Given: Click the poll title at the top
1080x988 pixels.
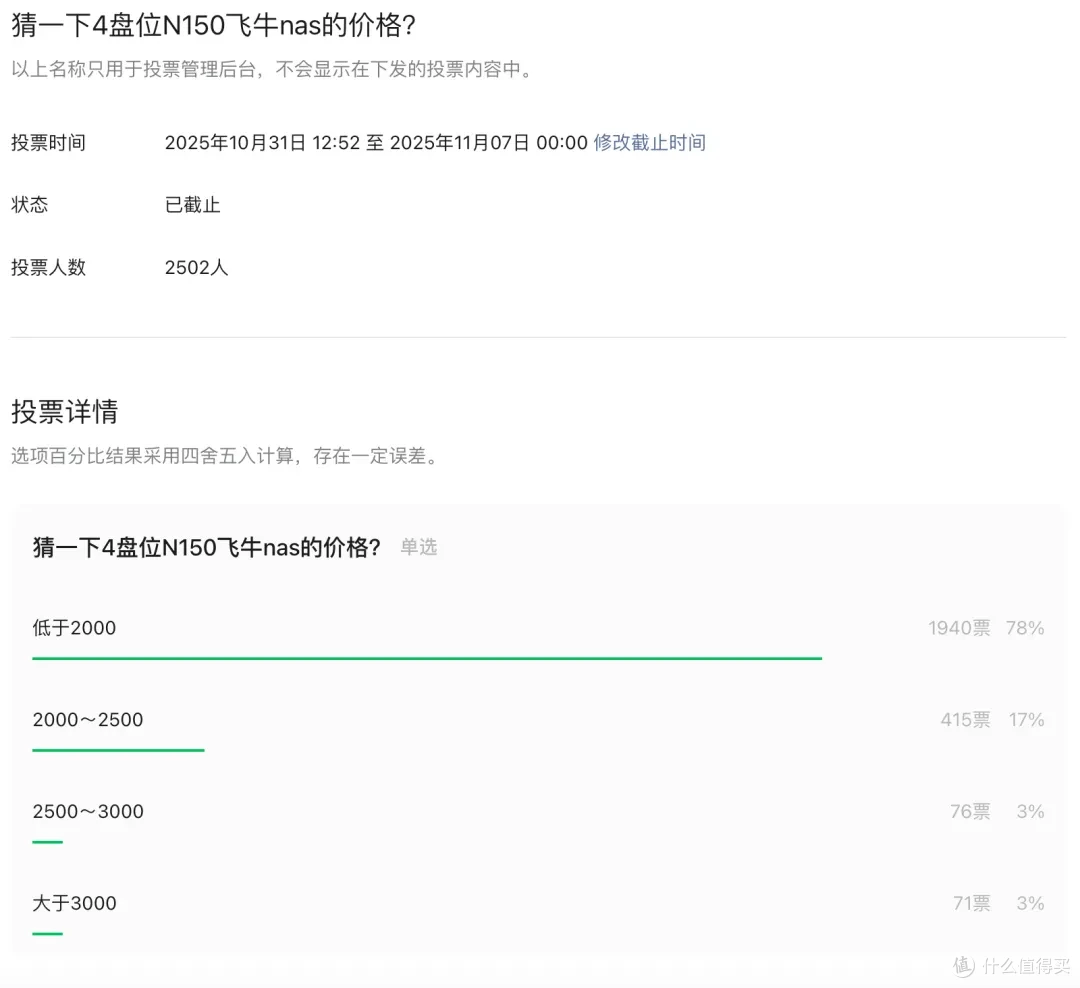Looking at the screenshot, I should [x=214, y=25].
